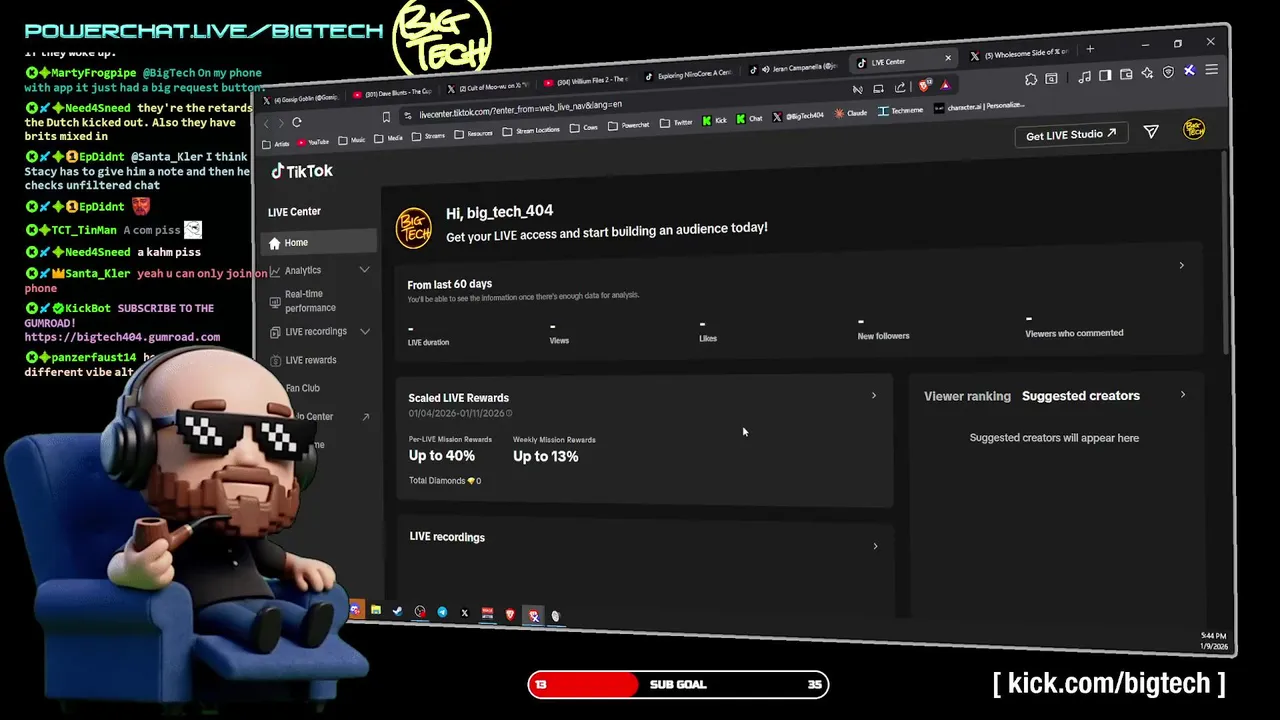Viewport: 1280px width, 720px height.
Task: Open the Music bookmarks folder
Action: coord(352,140)
